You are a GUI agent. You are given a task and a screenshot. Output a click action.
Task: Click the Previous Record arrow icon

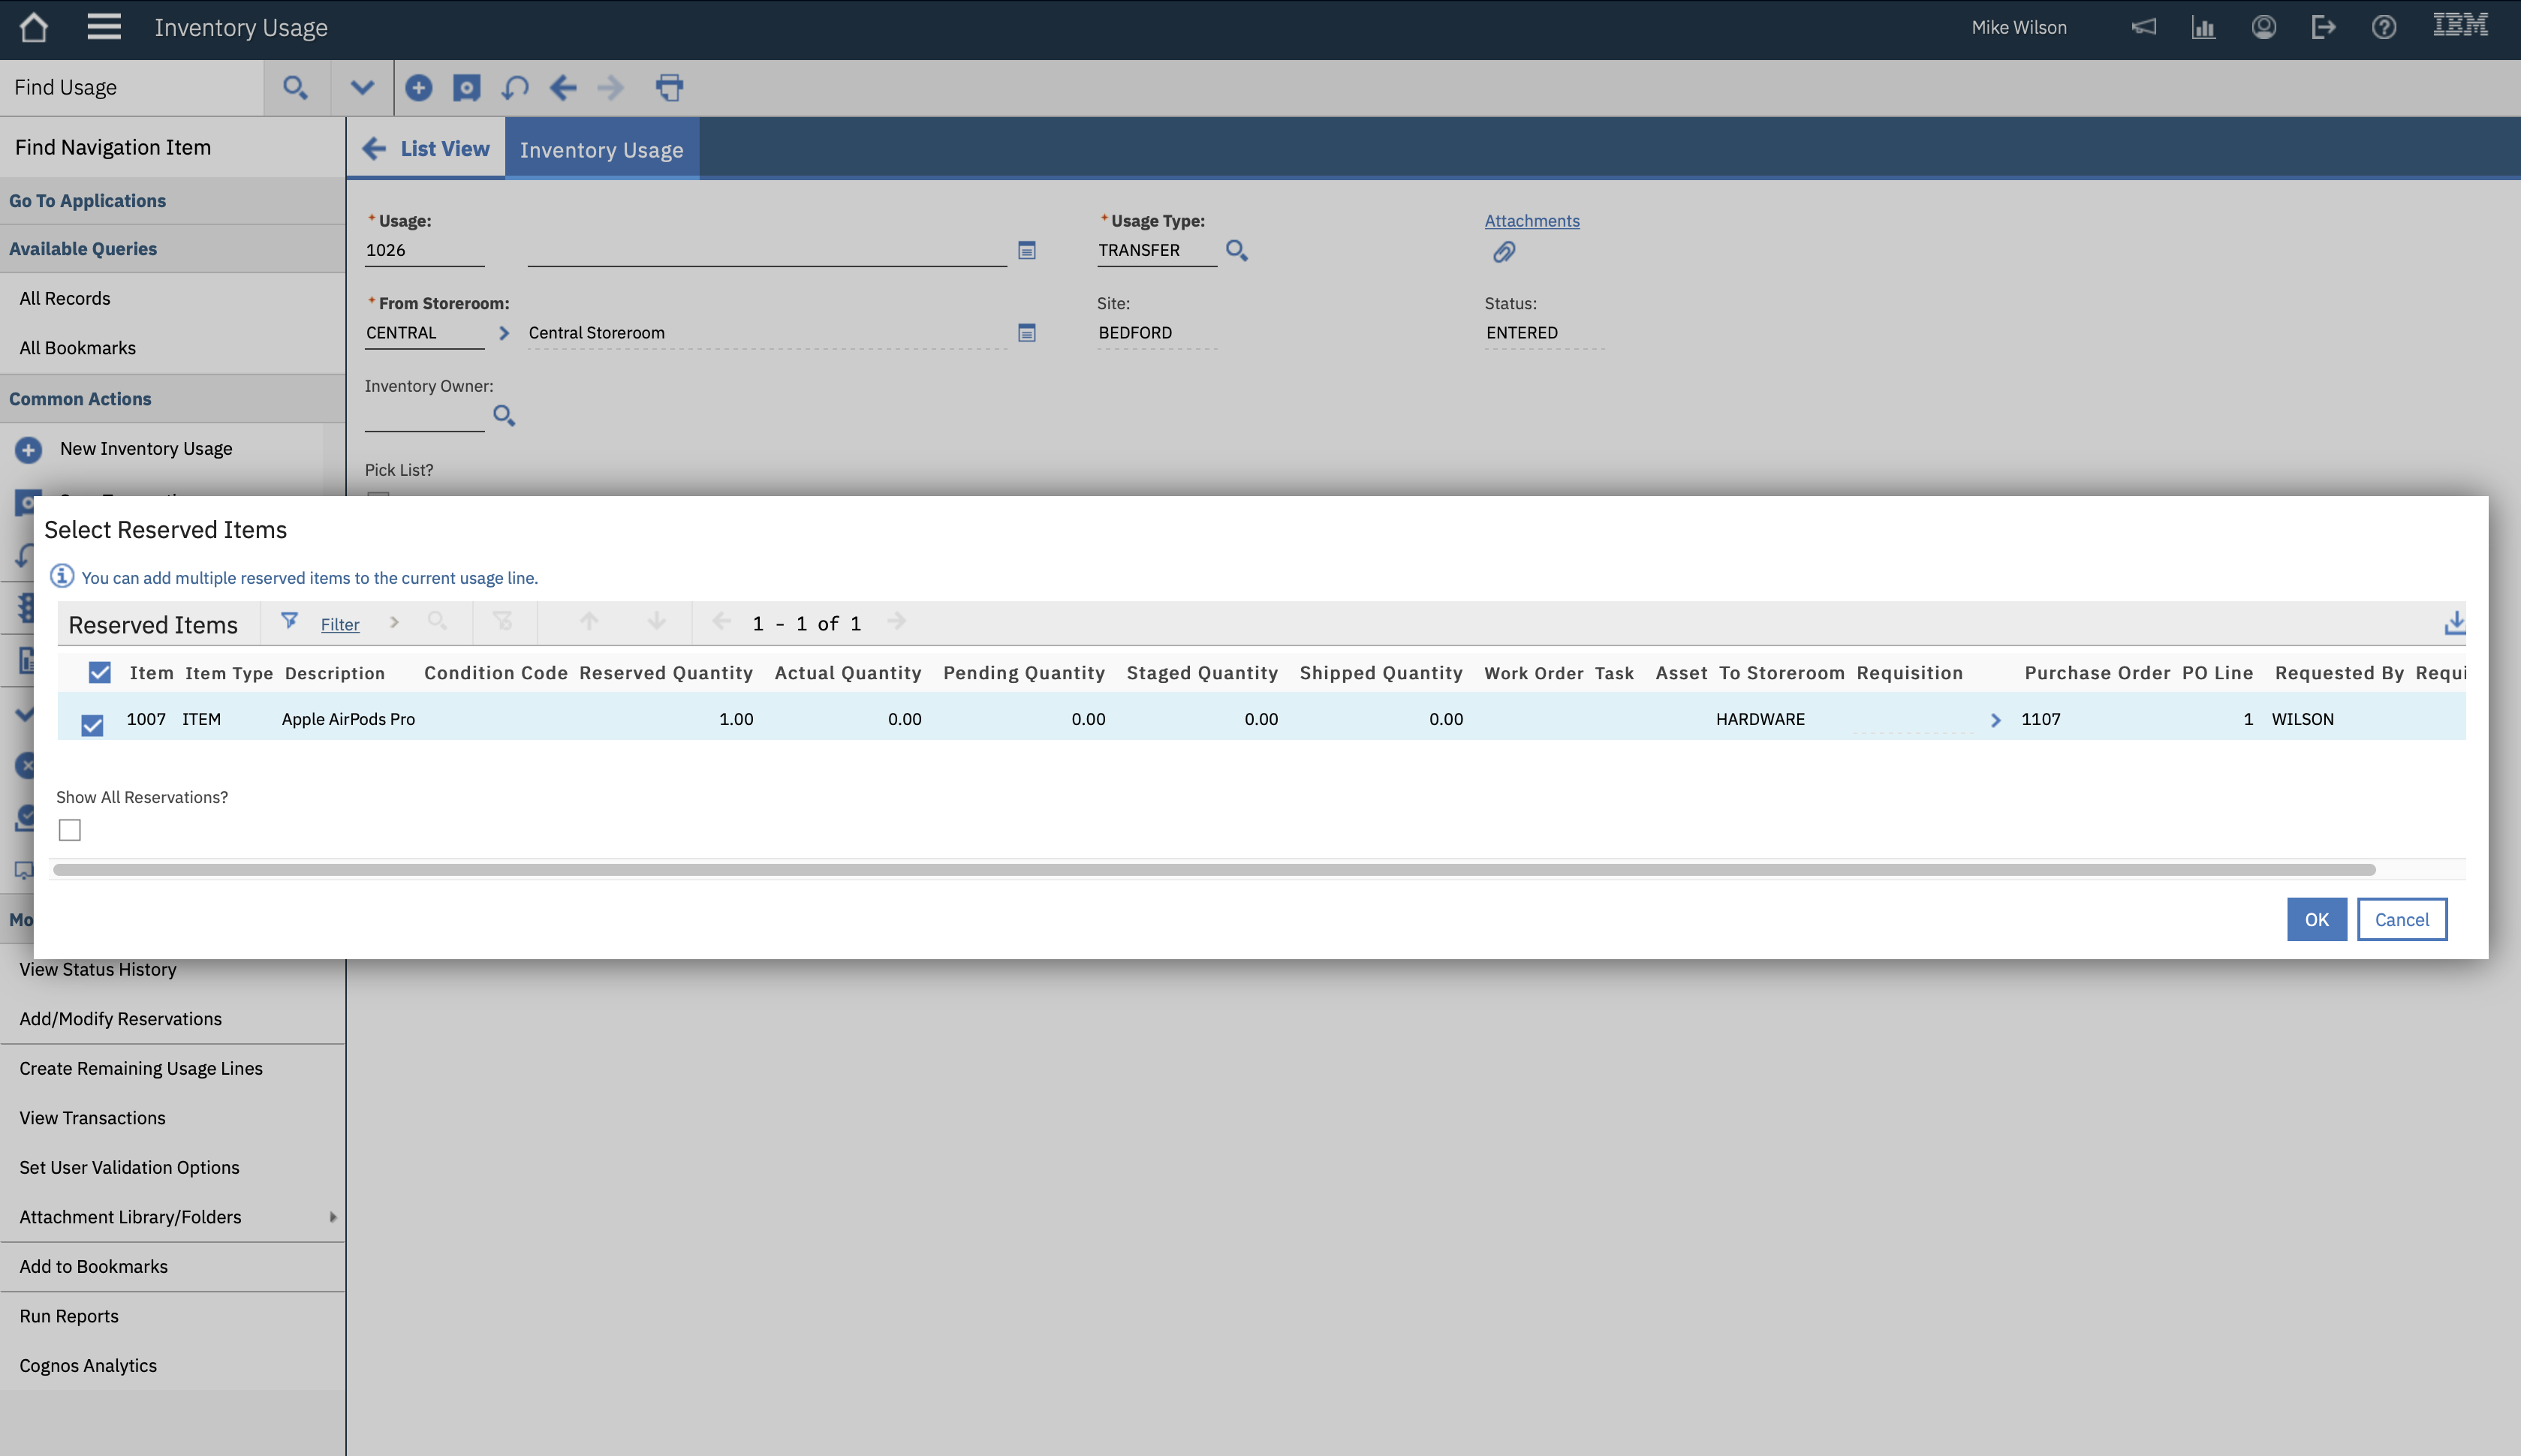pyautogui.click(x=563, y=88)
